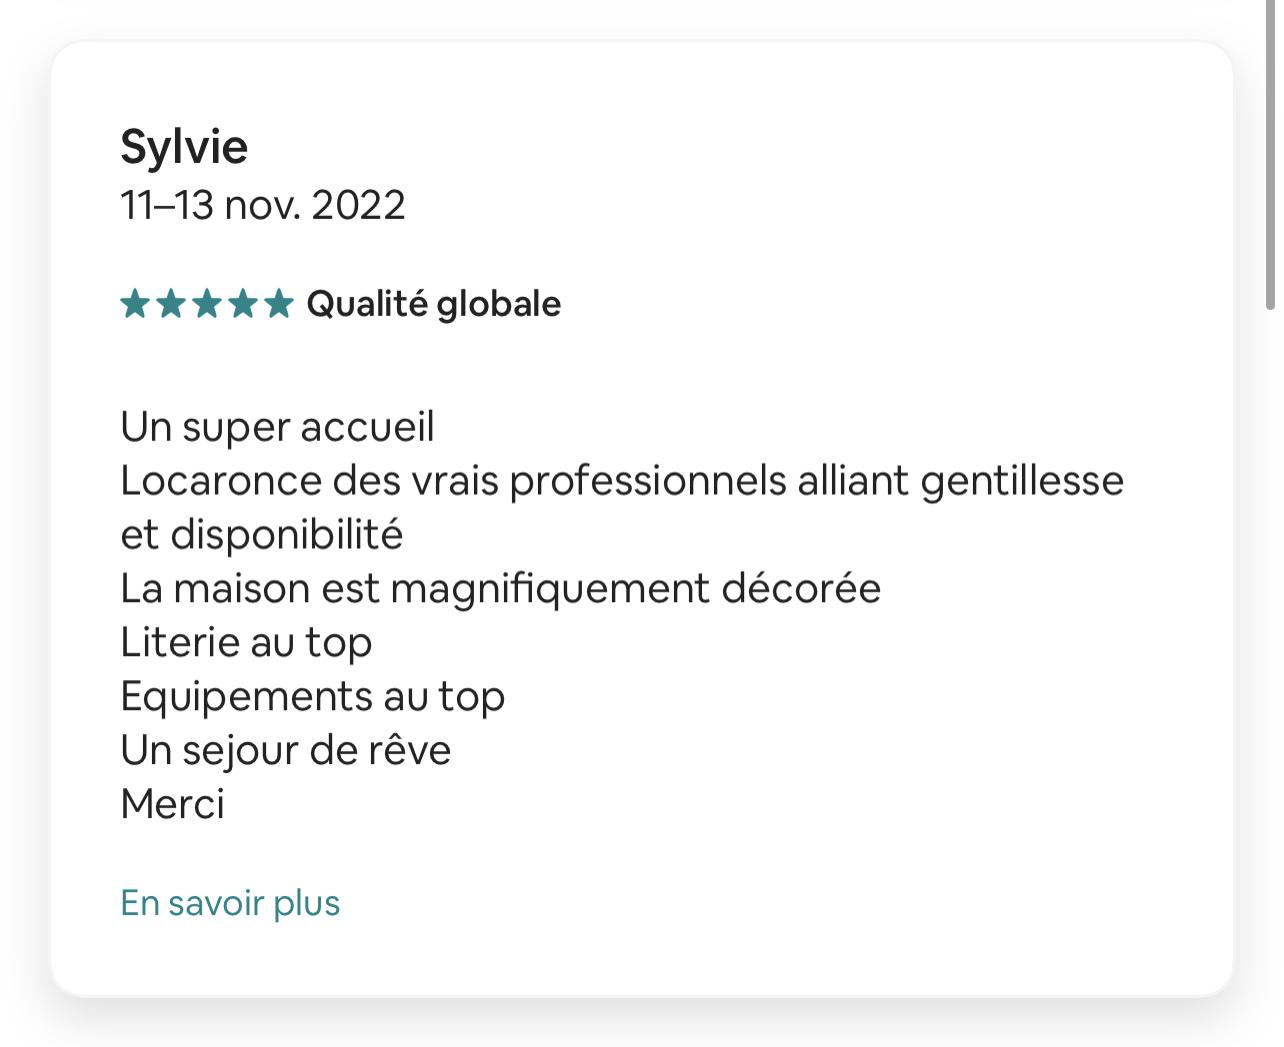Click the word 'Merci' closing the review
Viewport: 1284px width, 1047px height.
pos(172,804)
